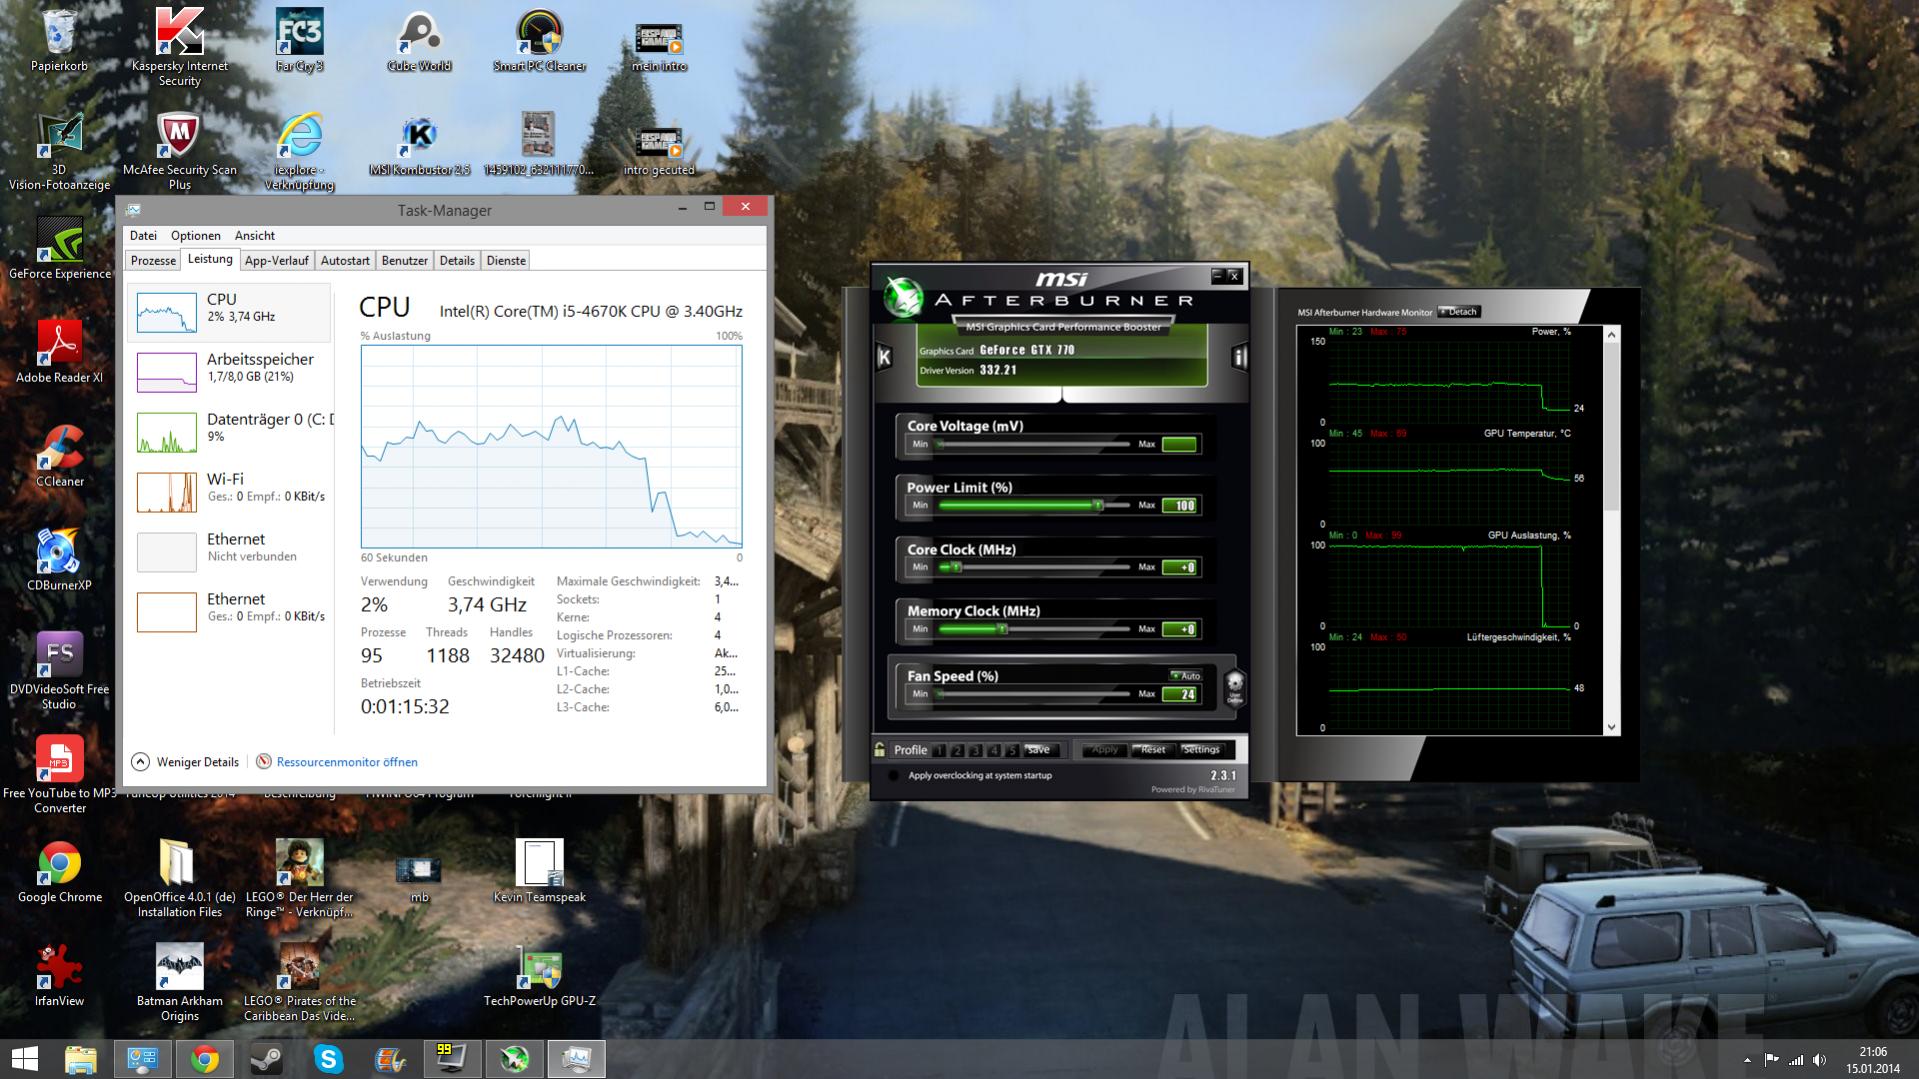Switch to the Prozesse tab
This screenshot has height=1079, width=1919.
tap(153, 261)
